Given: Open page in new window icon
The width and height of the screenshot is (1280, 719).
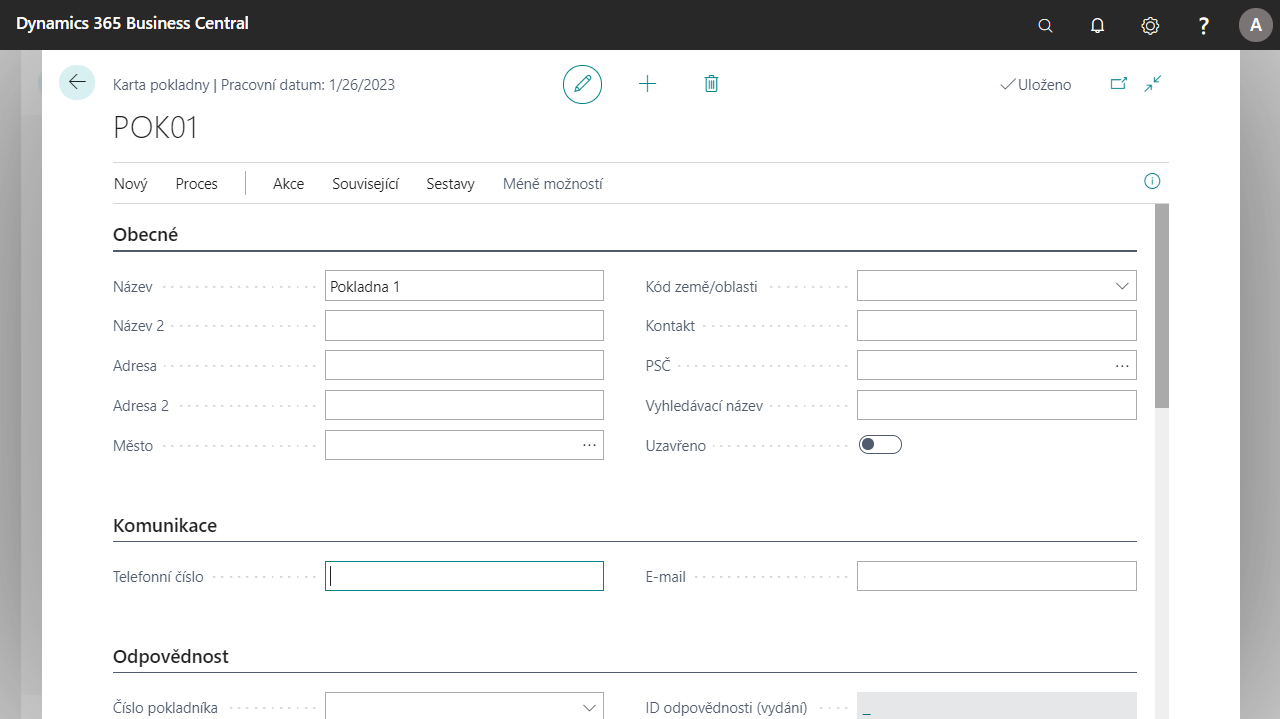Looking at the screenshot, I should [1119, 84].
